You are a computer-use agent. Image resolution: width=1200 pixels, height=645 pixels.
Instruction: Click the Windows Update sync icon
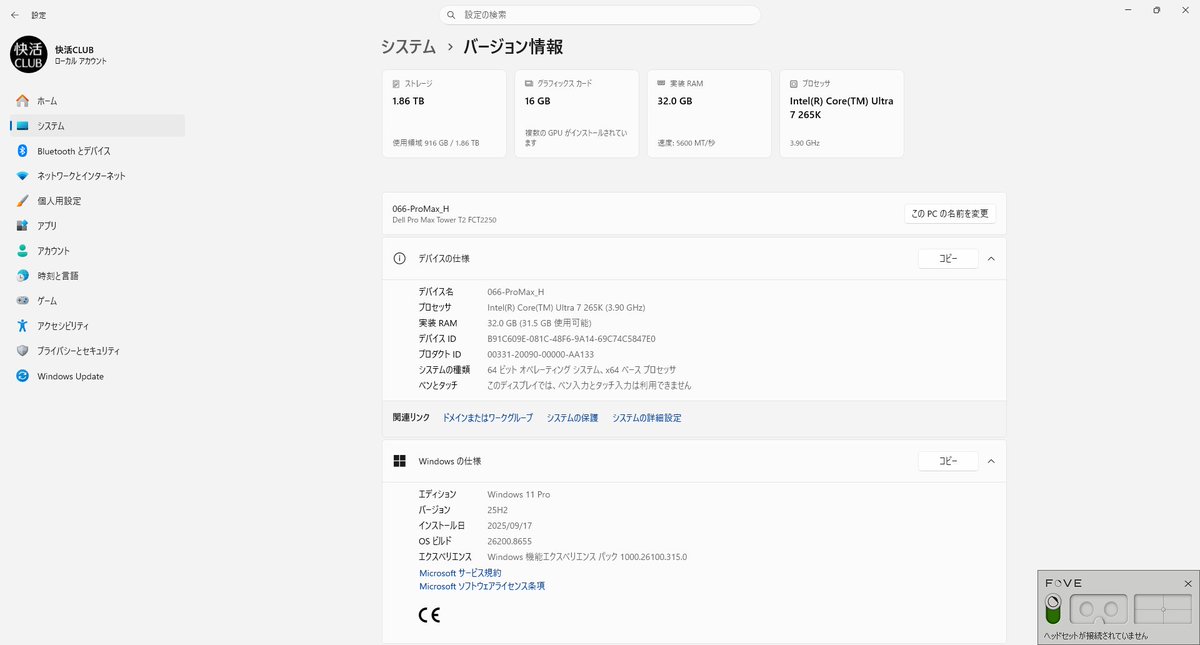22,376
